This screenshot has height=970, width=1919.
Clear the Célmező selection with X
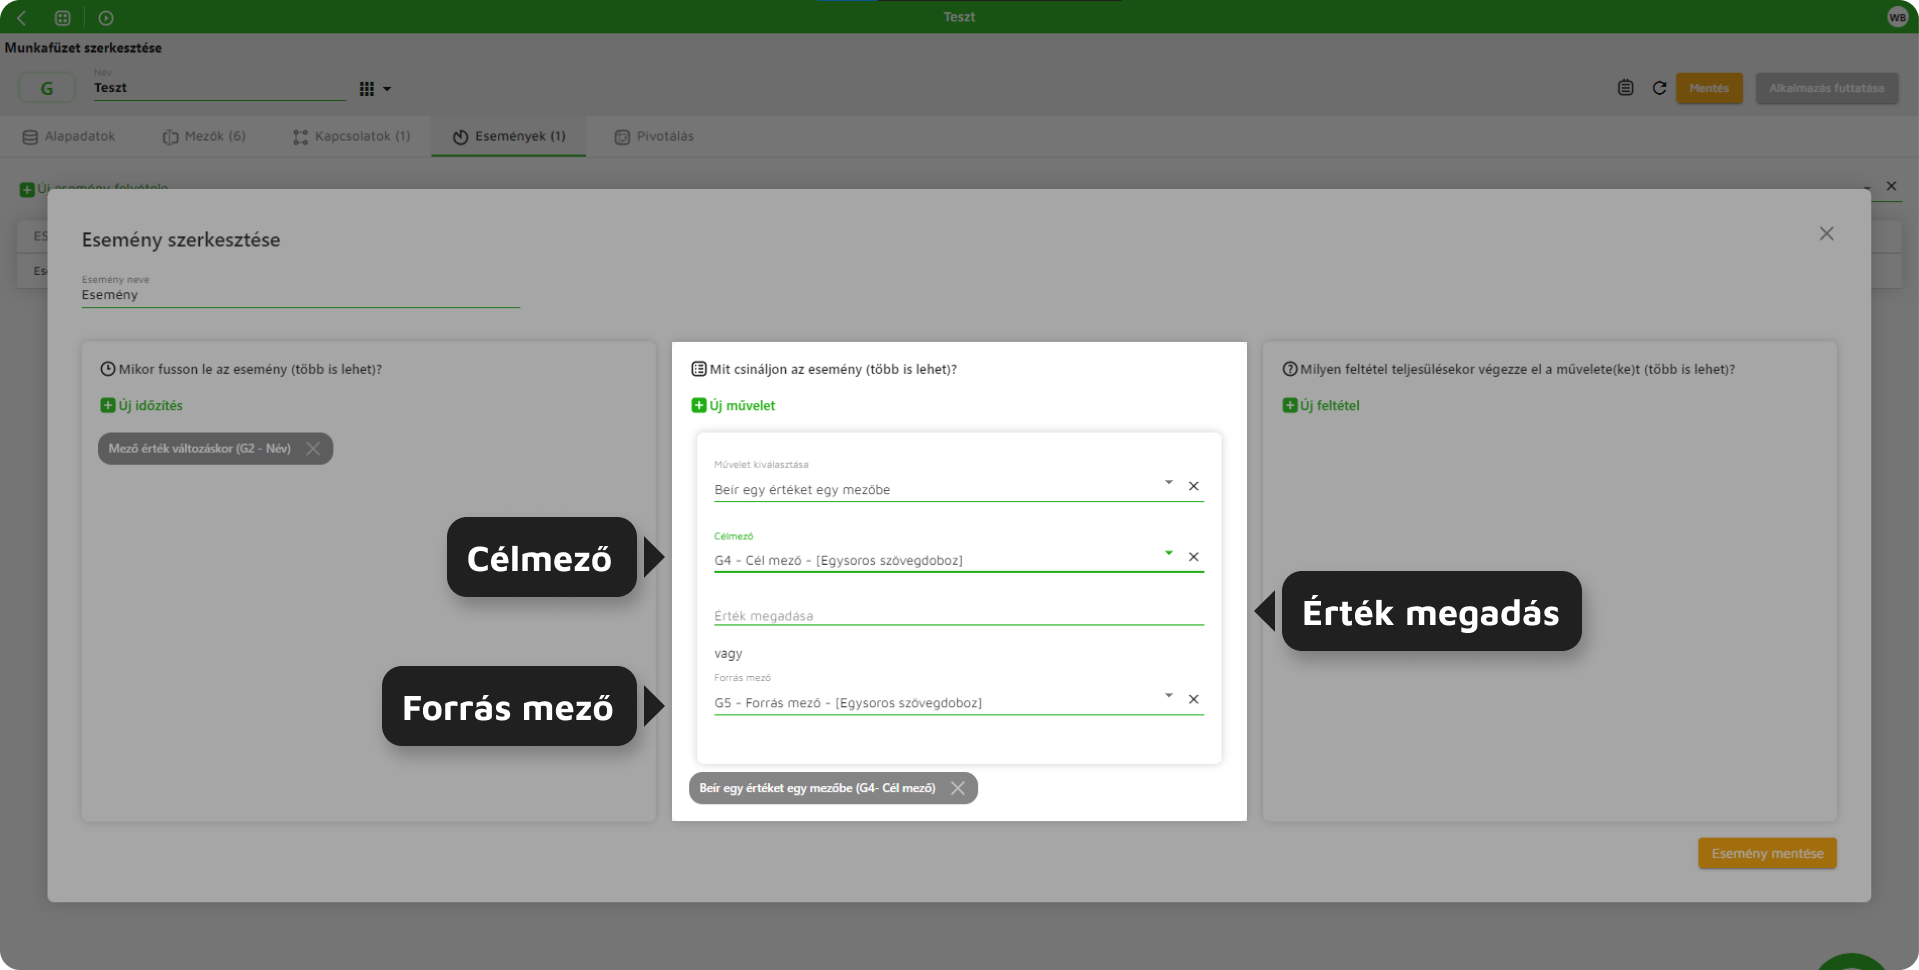pos(1193,557)
